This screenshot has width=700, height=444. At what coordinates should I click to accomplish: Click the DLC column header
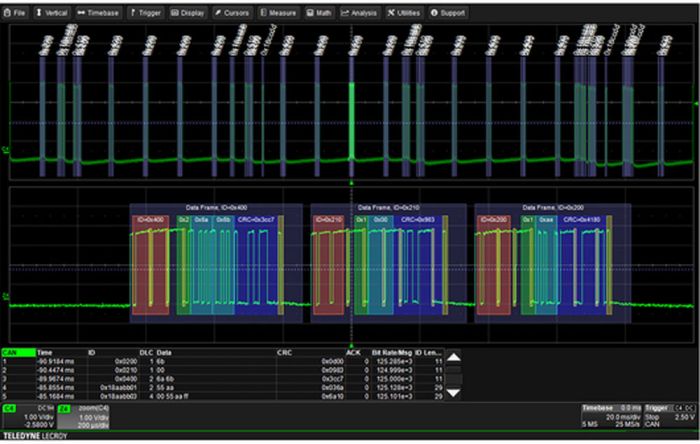[146, 353]
